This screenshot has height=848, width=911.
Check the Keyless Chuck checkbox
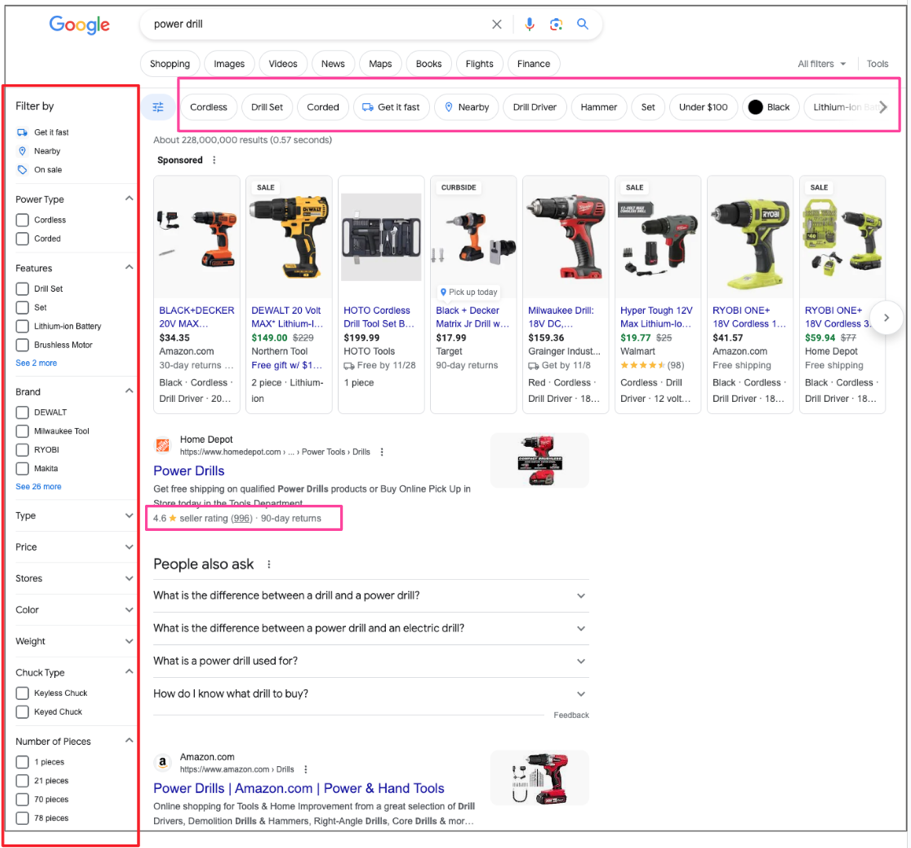click(22, 693)
